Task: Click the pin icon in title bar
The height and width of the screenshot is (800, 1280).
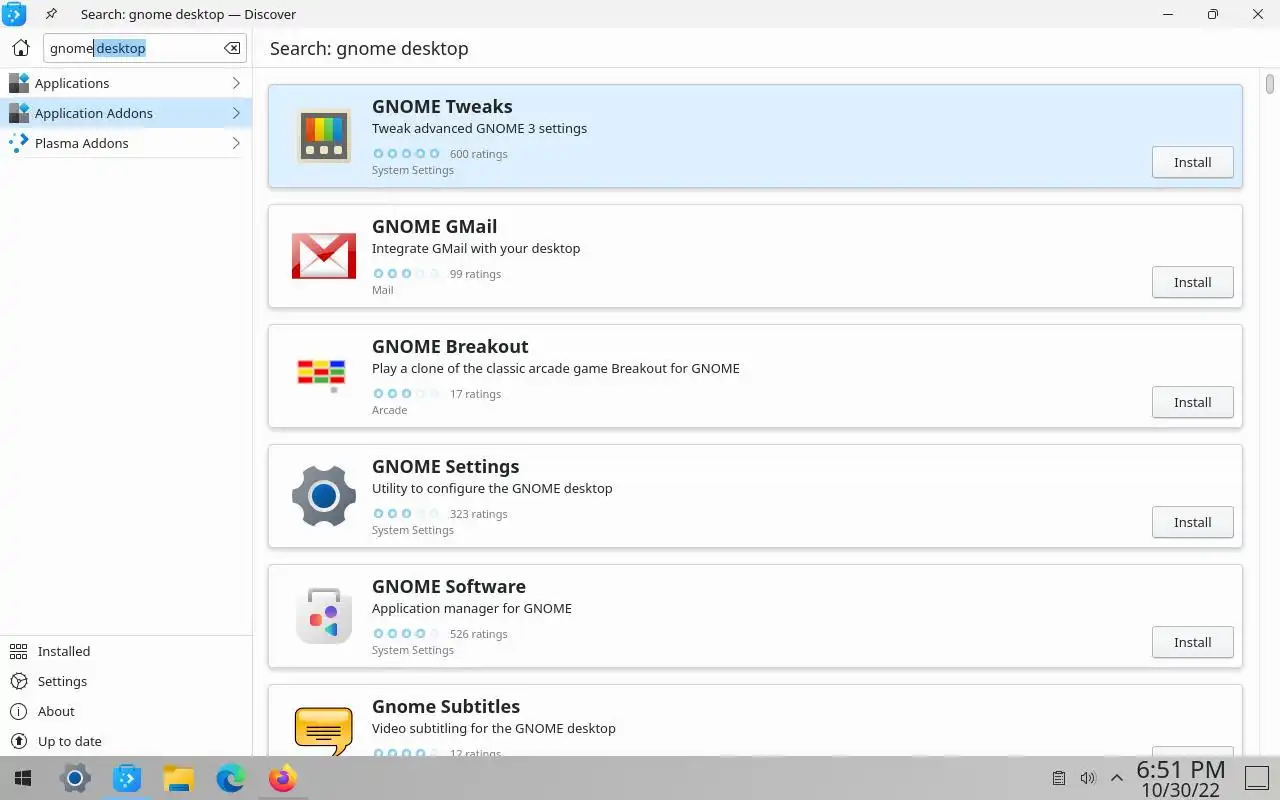Action: [x=52, y=14]
